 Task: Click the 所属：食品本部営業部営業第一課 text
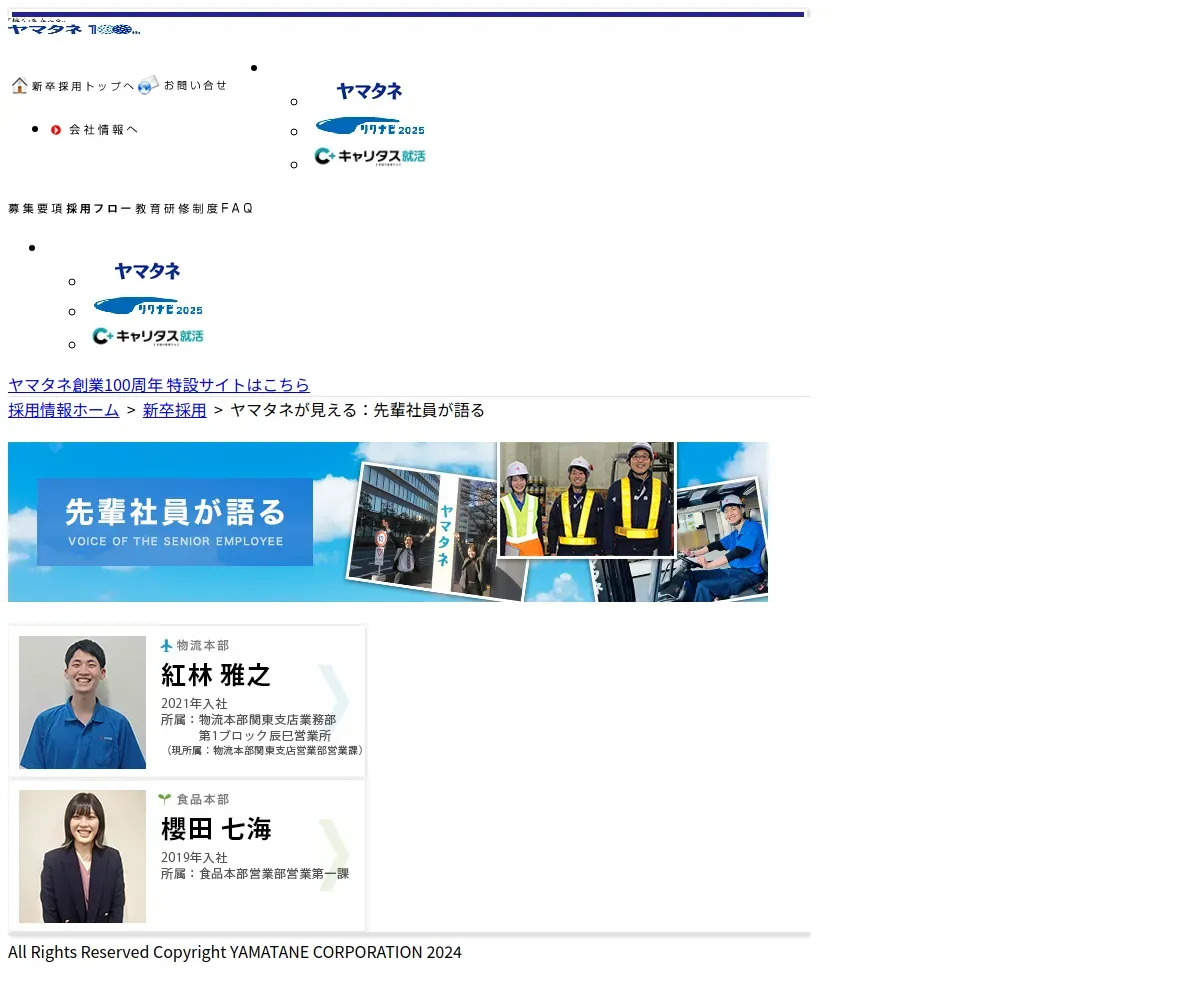pos(255,874)
